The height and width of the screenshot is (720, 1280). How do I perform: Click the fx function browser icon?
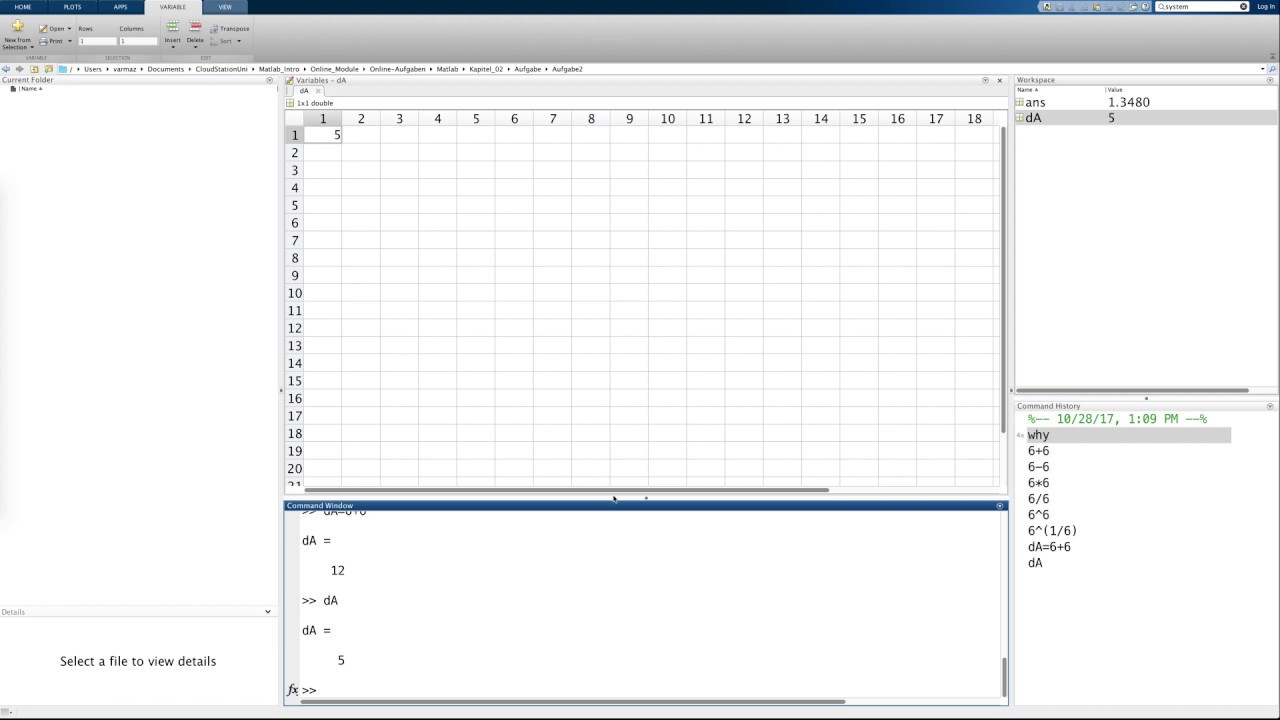(293, 690)
